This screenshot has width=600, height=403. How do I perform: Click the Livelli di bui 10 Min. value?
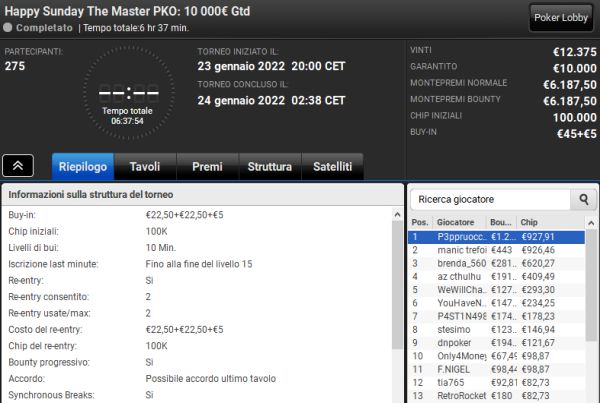pyautogui.click(x=161, y=248)
